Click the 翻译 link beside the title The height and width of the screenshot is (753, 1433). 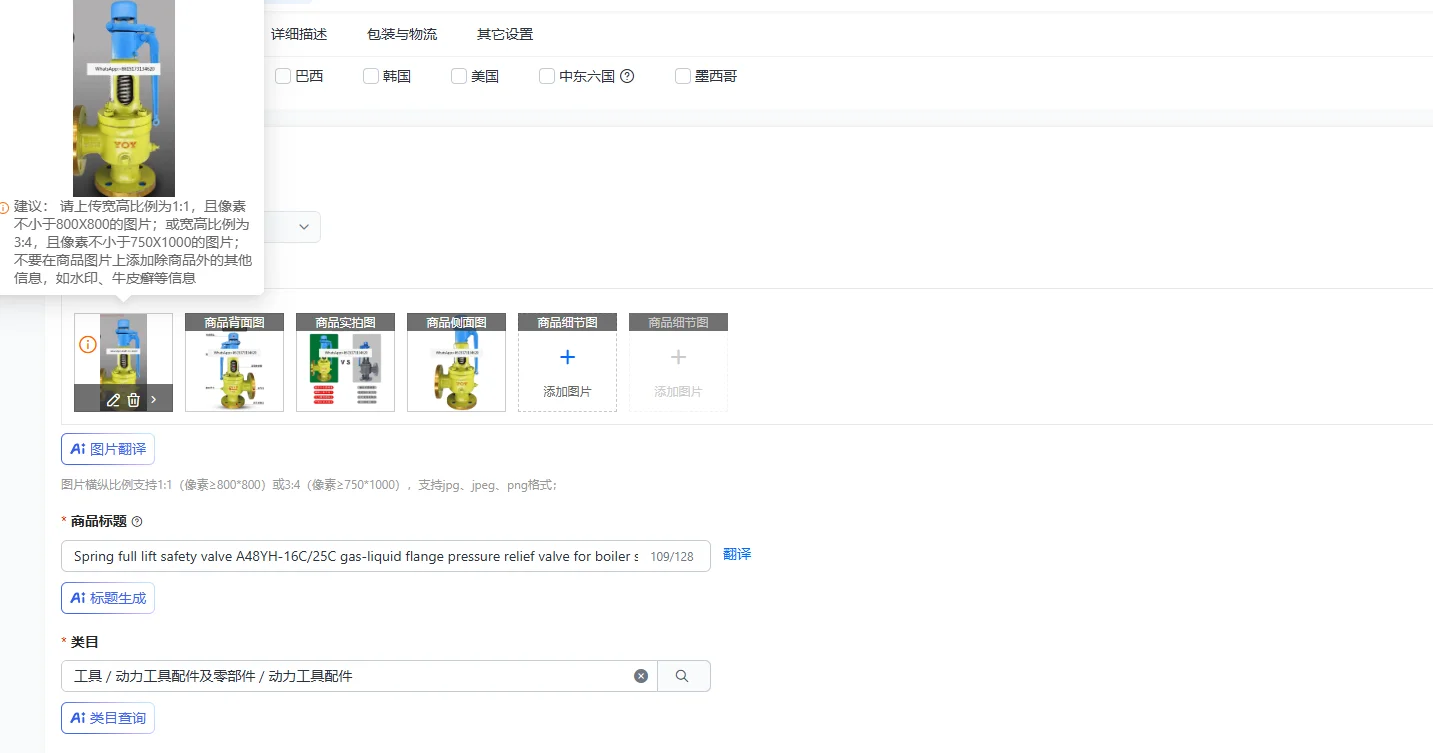pyautogui.click(x=737, y=554)
